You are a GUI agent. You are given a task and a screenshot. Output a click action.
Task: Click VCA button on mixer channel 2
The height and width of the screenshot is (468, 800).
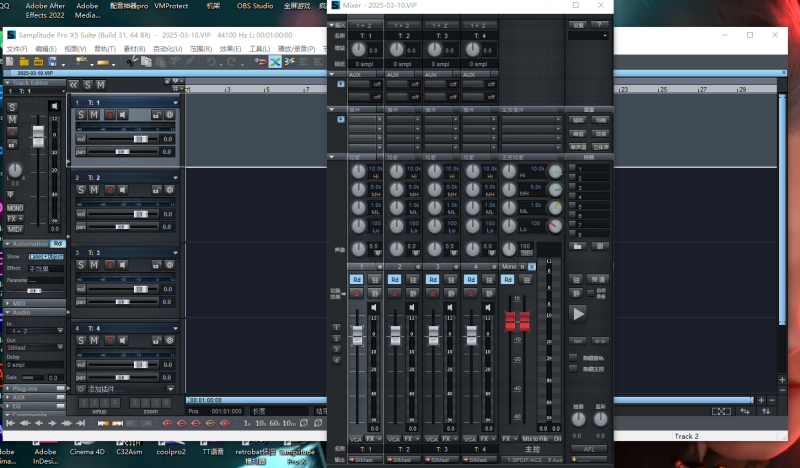point(393,438)
